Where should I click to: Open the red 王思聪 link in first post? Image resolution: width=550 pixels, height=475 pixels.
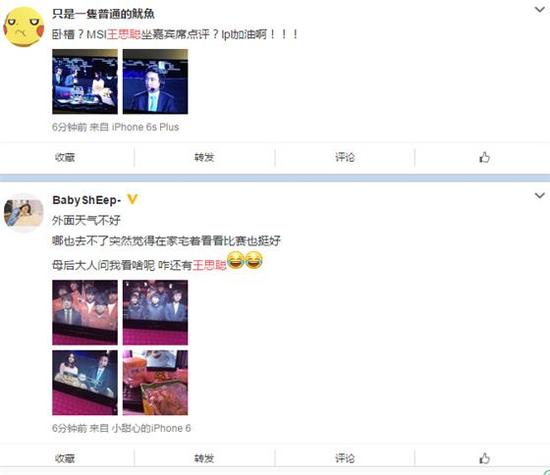tap(123, 34)
